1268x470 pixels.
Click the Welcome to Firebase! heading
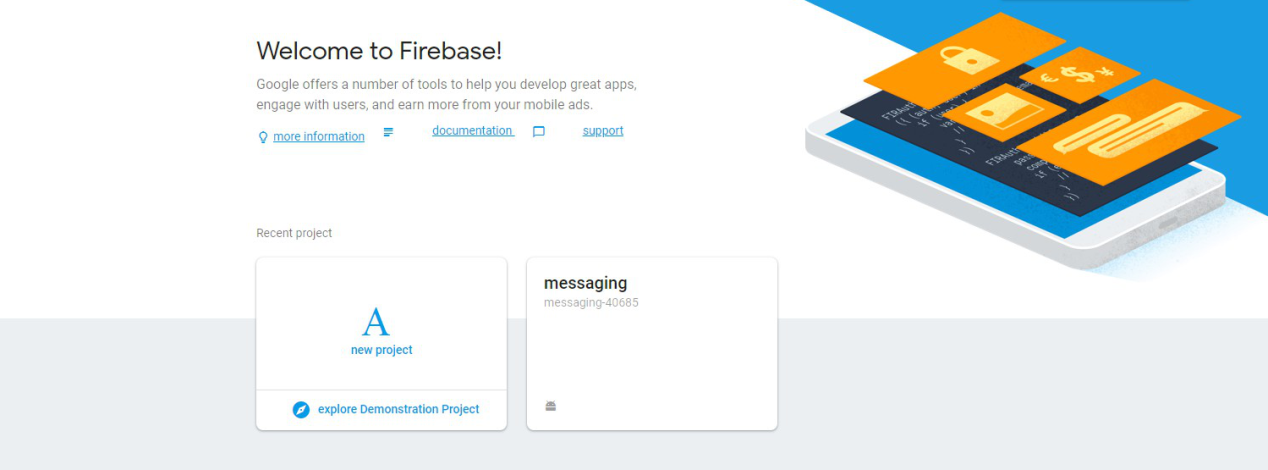[379, 51]
